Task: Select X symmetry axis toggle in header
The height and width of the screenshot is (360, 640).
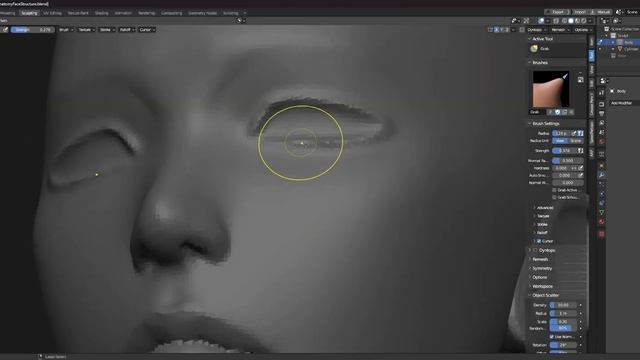Action: click(x=497, y=30)
